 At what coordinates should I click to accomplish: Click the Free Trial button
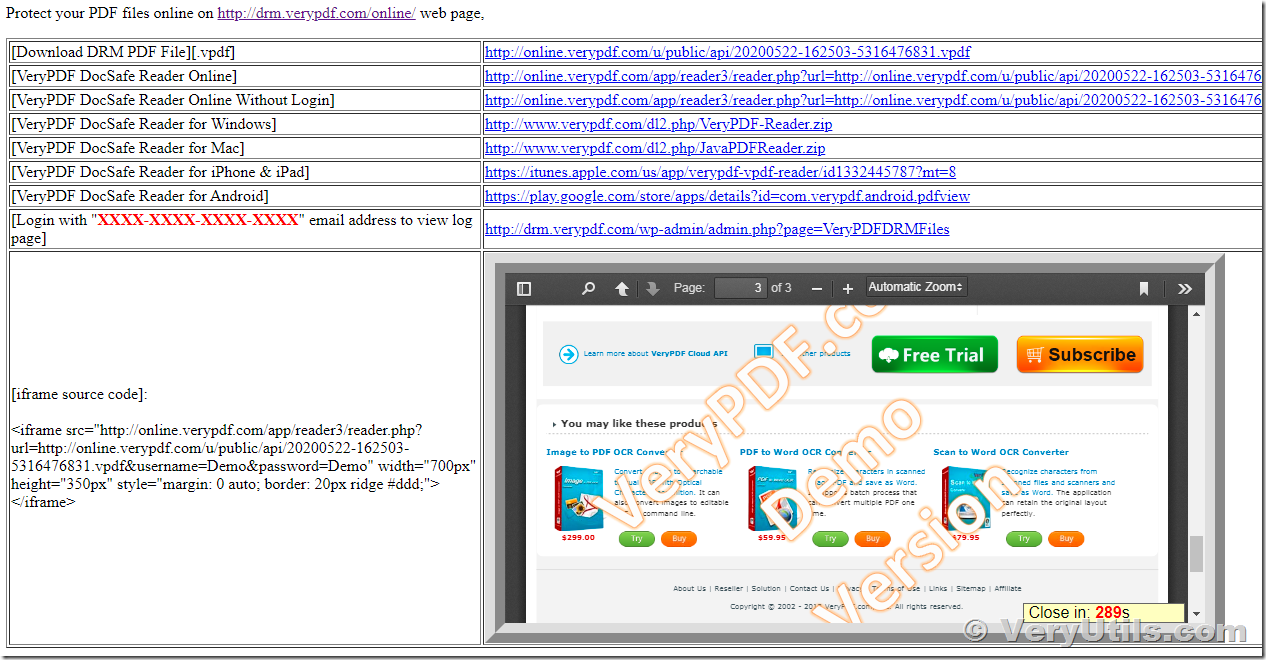(934, 354)
